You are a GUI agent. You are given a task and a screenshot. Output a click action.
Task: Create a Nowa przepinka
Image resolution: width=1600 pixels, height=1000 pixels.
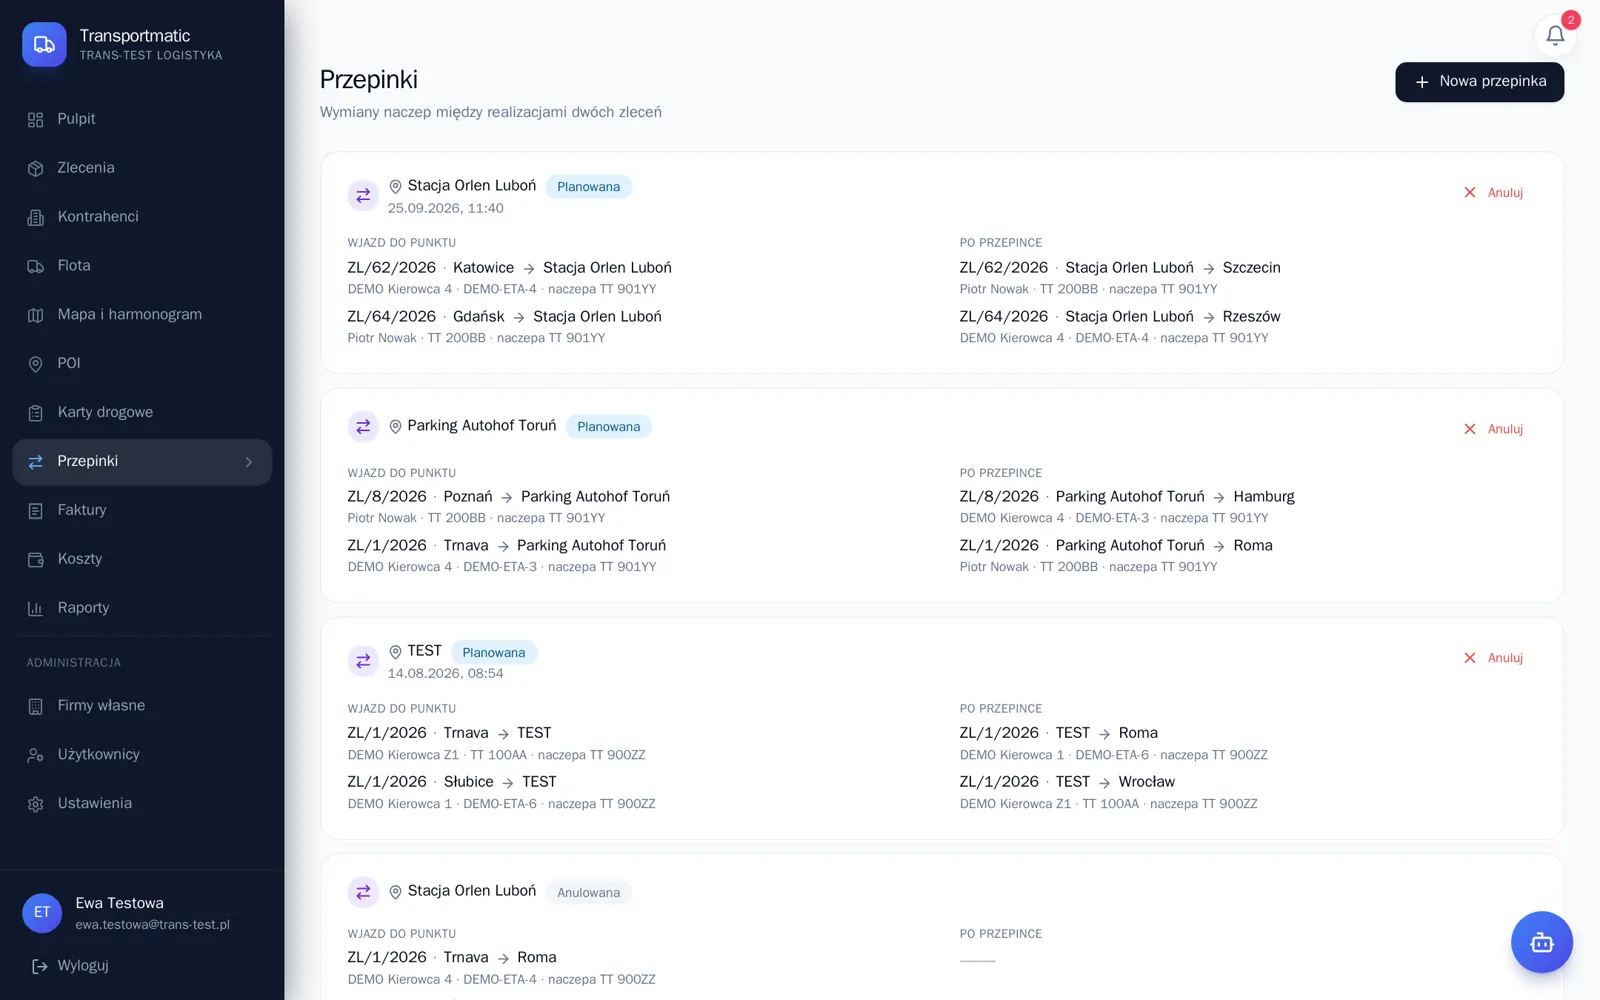coord(1479,82)
